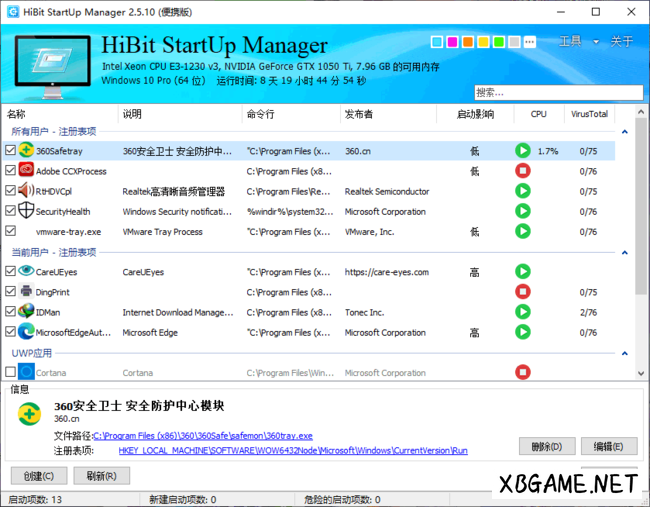The width and height of the screenshot is (650, 507).
Task: Click the IDMan app icon in list
Action: click(x=26, y=312)
